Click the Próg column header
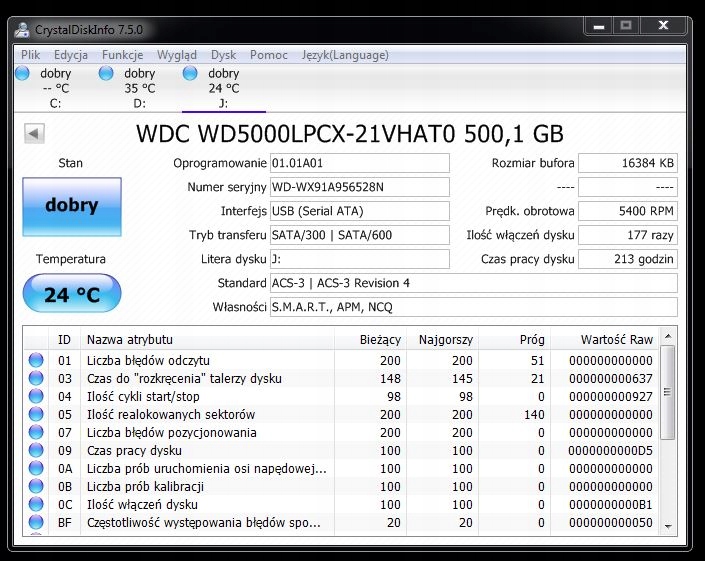 [x=514, y=339]
